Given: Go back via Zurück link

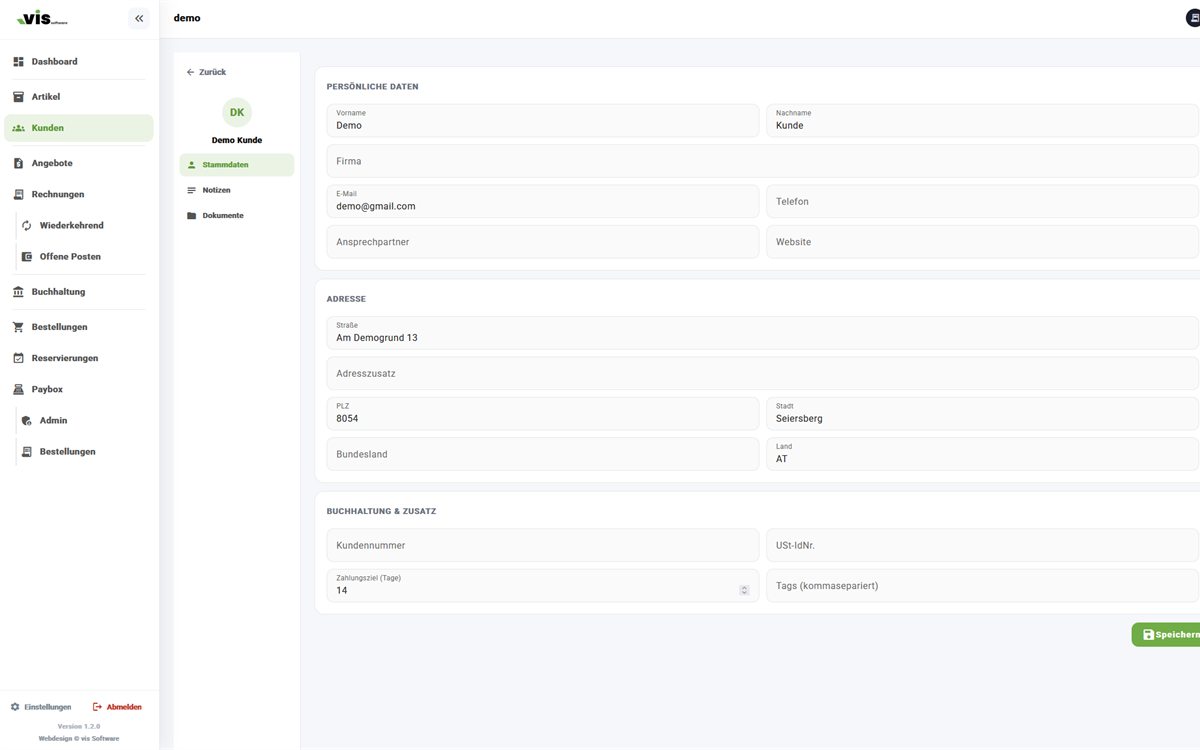Looking at the screenshot, I should tap(206, 72).
